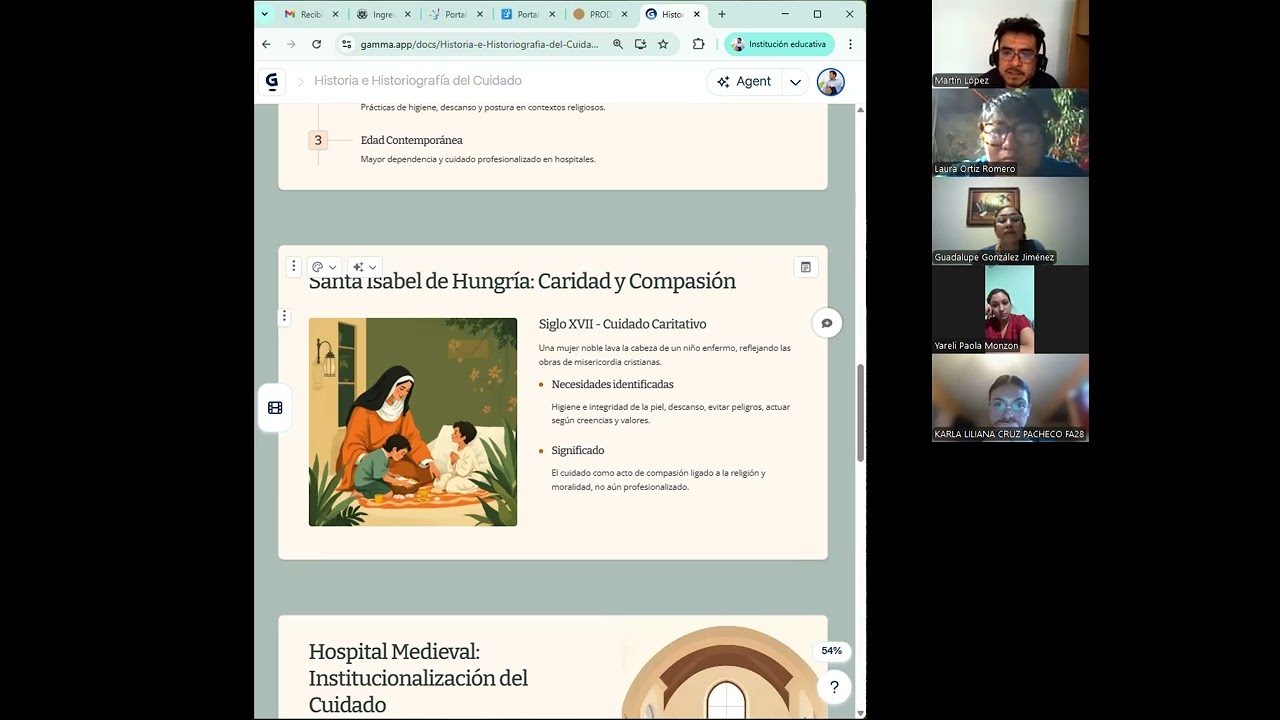Click the card notes icon

[805, 267]
